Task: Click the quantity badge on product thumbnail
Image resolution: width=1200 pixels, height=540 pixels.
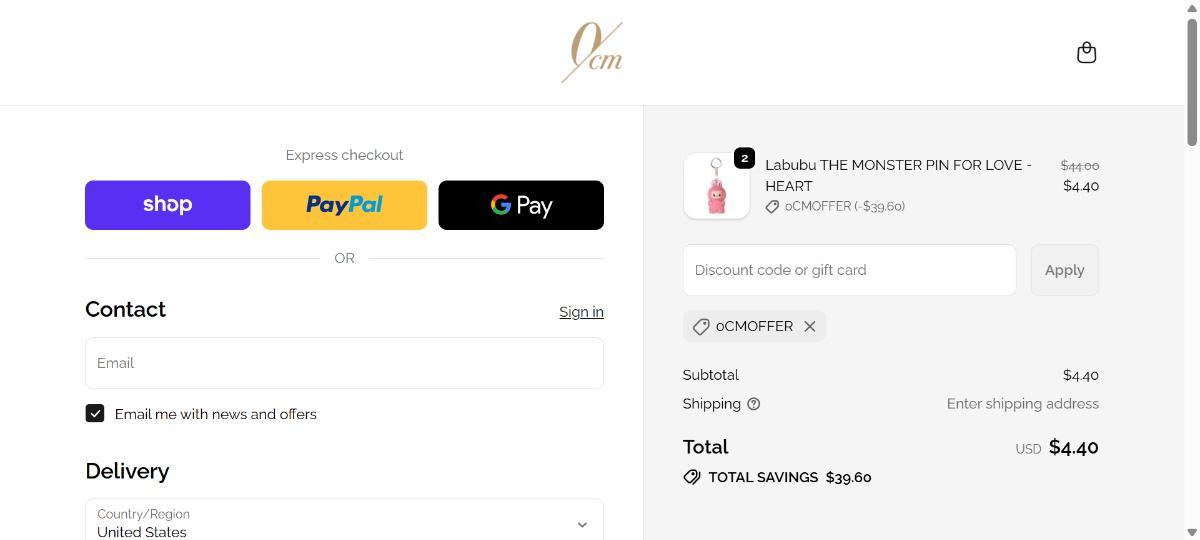Action: click(x=744, y=158)
